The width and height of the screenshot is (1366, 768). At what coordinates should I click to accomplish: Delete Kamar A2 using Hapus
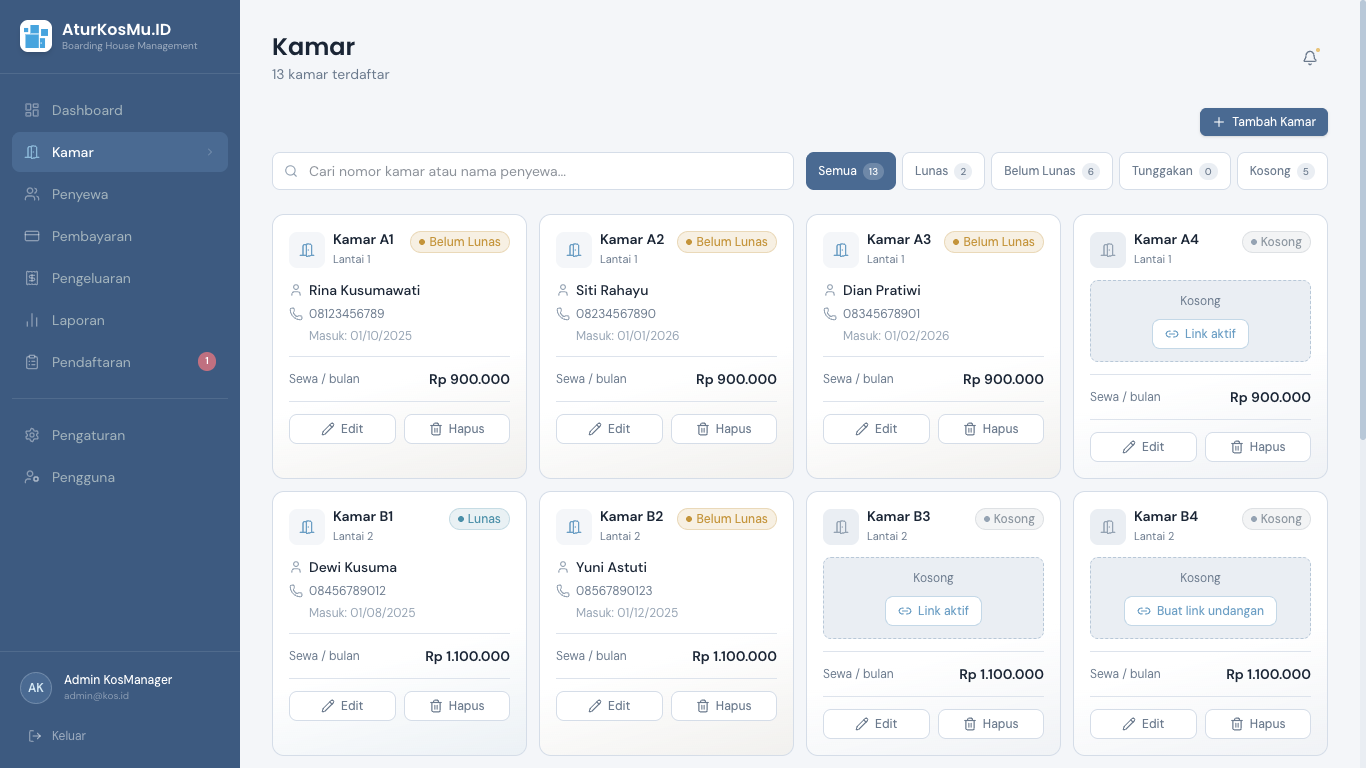(x=723, y=429)
